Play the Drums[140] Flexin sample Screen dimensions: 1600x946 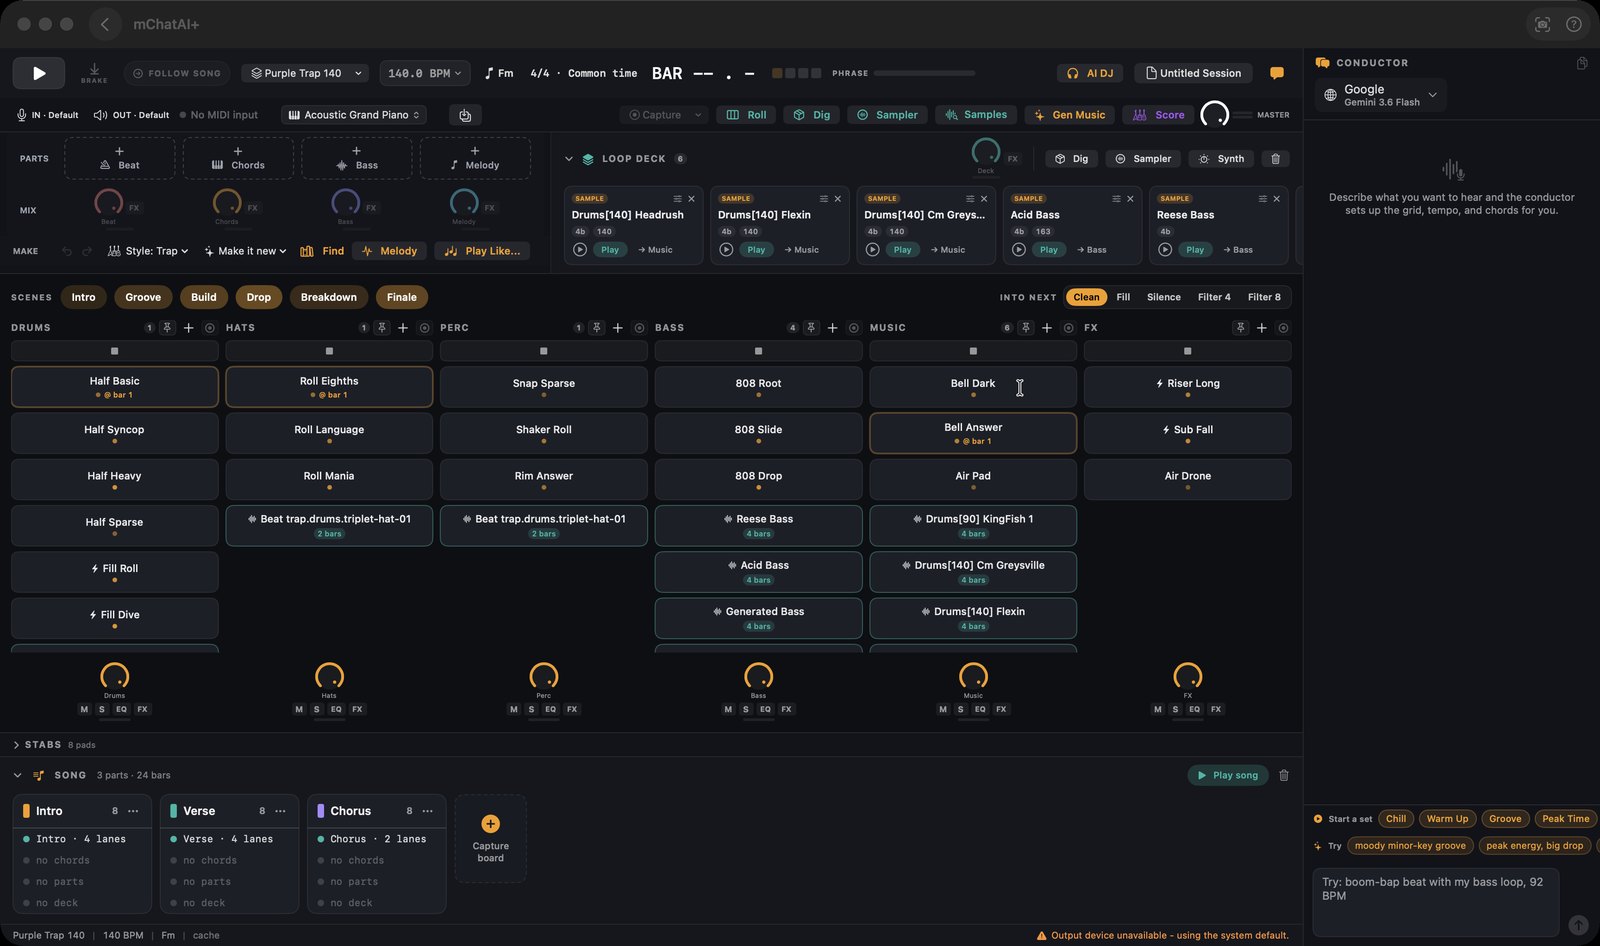coord(756,250)
